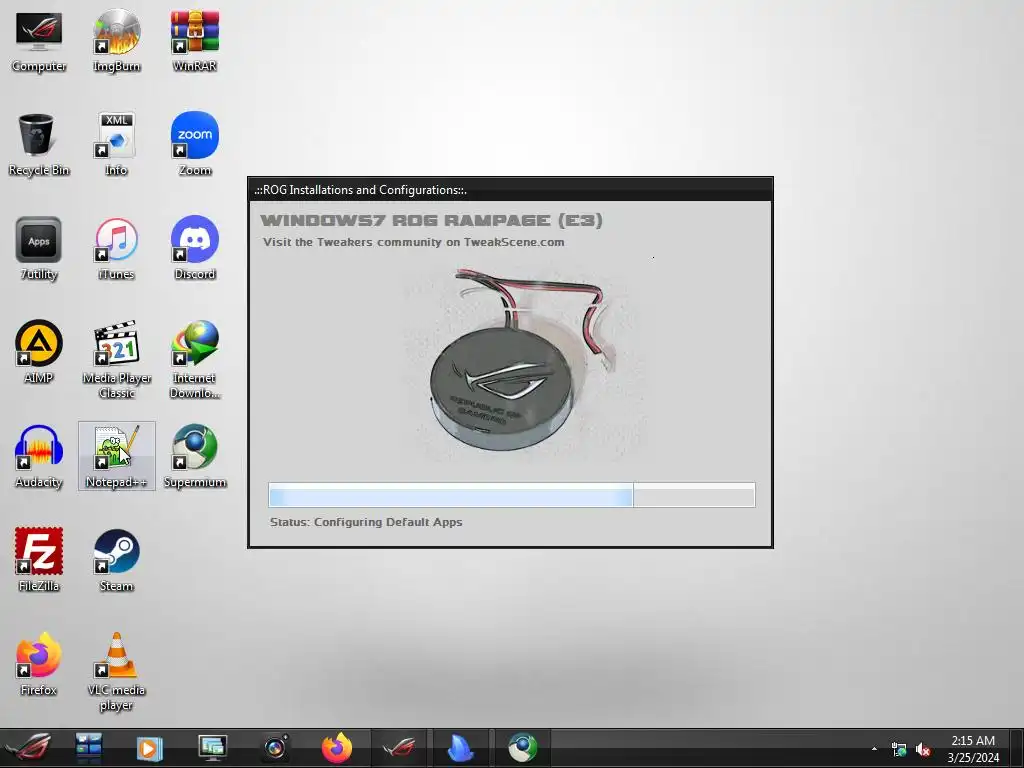Open Supermium from the taskbar
This screenshot has width=1024, height=768.
[x=522, y=748]
